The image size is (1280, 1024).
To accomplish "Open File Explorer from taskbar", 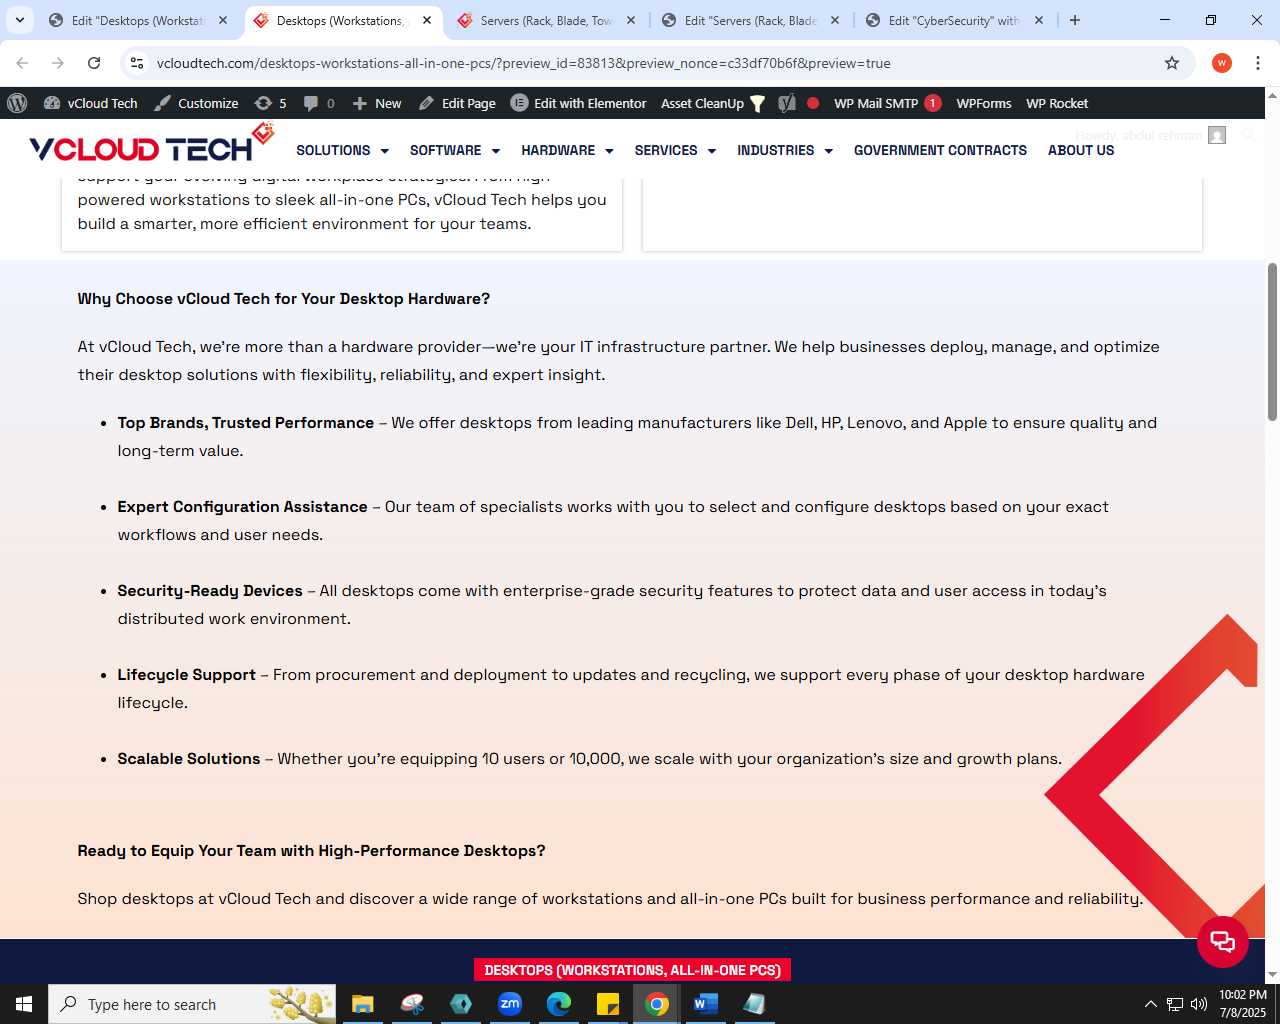I will point(363,1004).
